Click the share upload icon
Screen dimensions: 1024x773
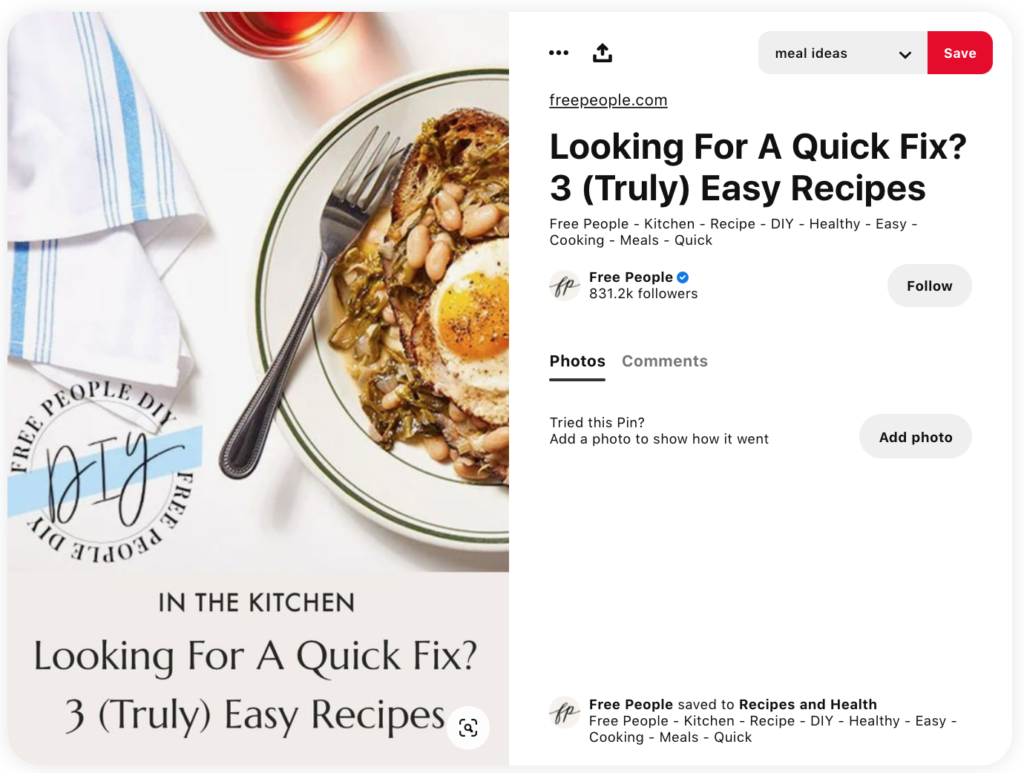pyautogui.click(x=602, y=53)
